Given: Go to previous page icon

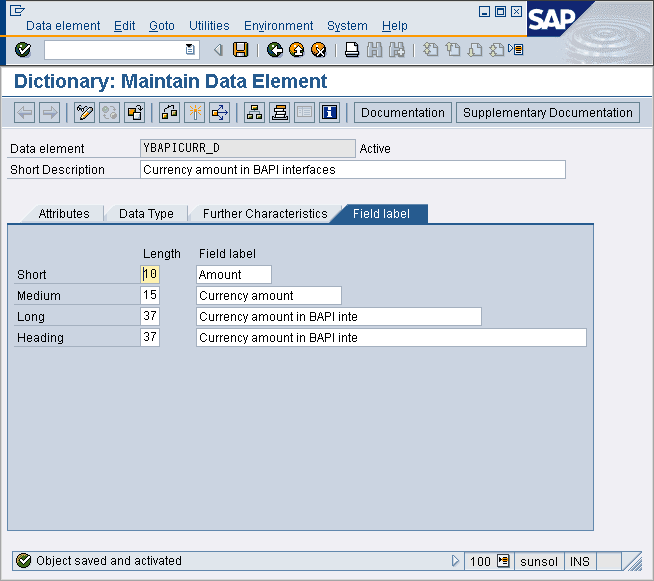Looking at the screenshot, I should 453,50.
